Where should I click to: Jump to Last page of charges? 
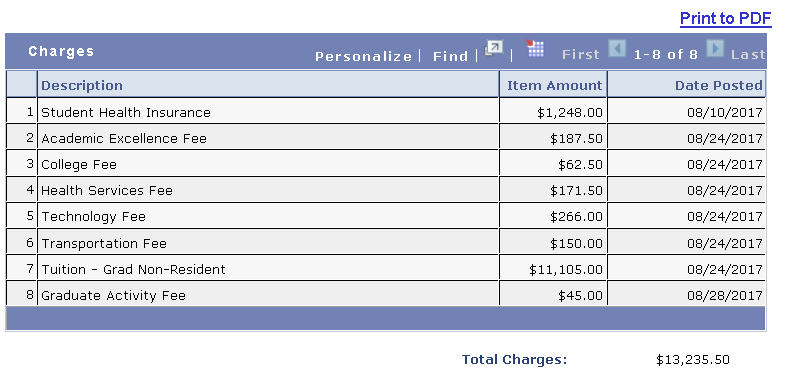pyautogui.click(x=748, y=54)
